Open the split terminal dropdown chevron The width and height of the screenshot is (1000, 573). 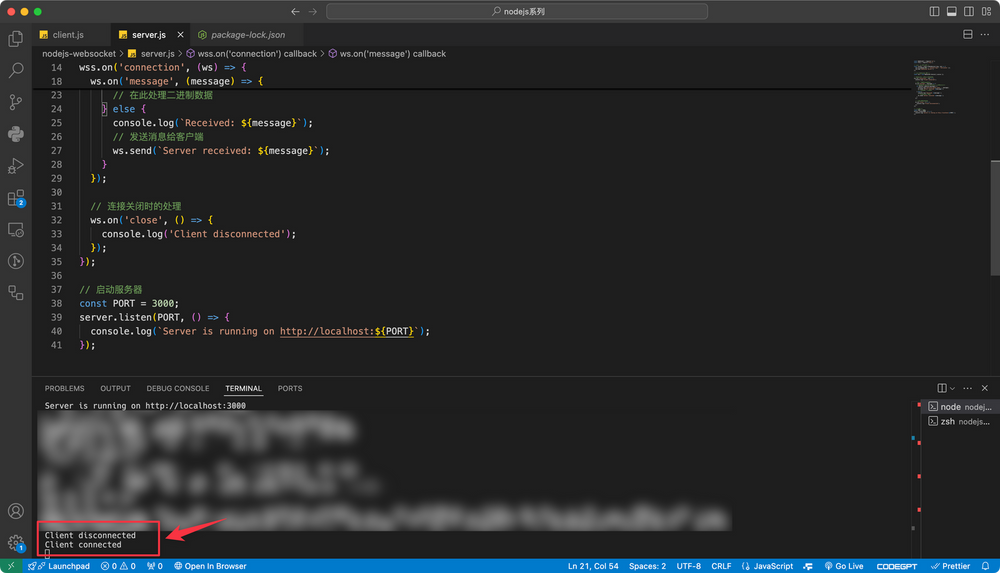click(952, 388)
